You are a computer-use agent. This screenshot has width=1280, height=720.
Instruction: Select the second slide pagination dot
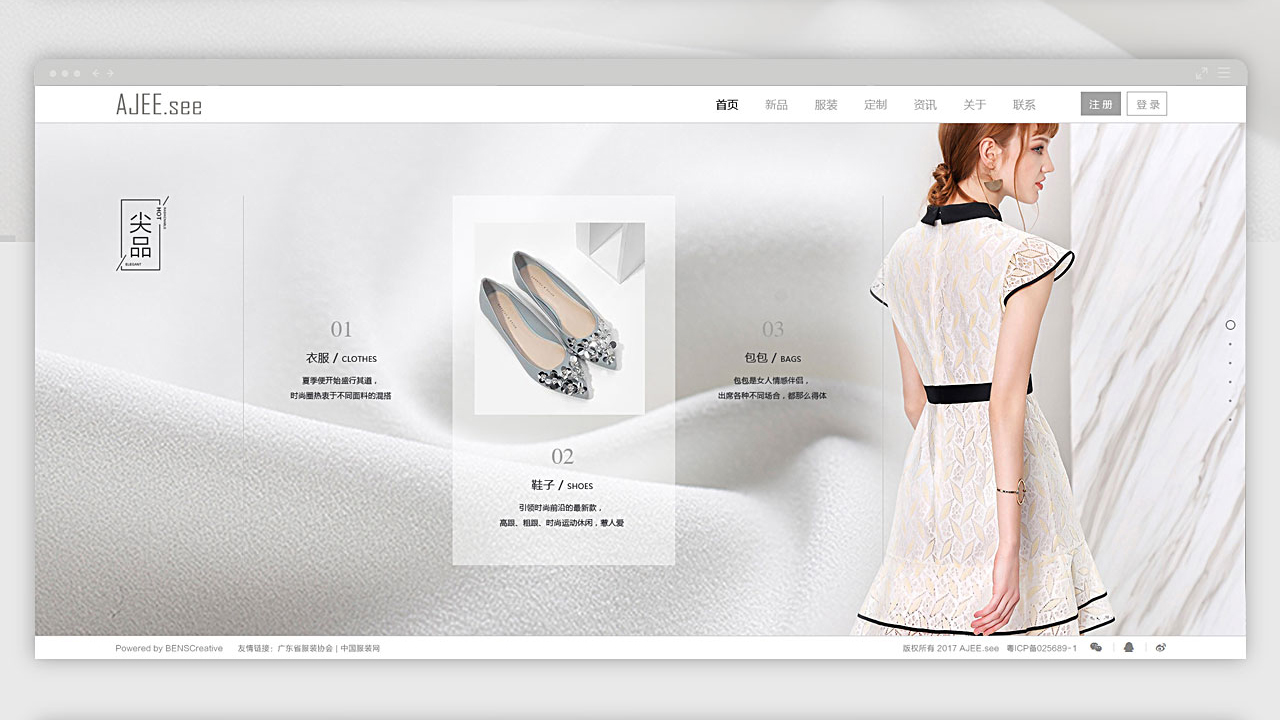[1230, 344]
